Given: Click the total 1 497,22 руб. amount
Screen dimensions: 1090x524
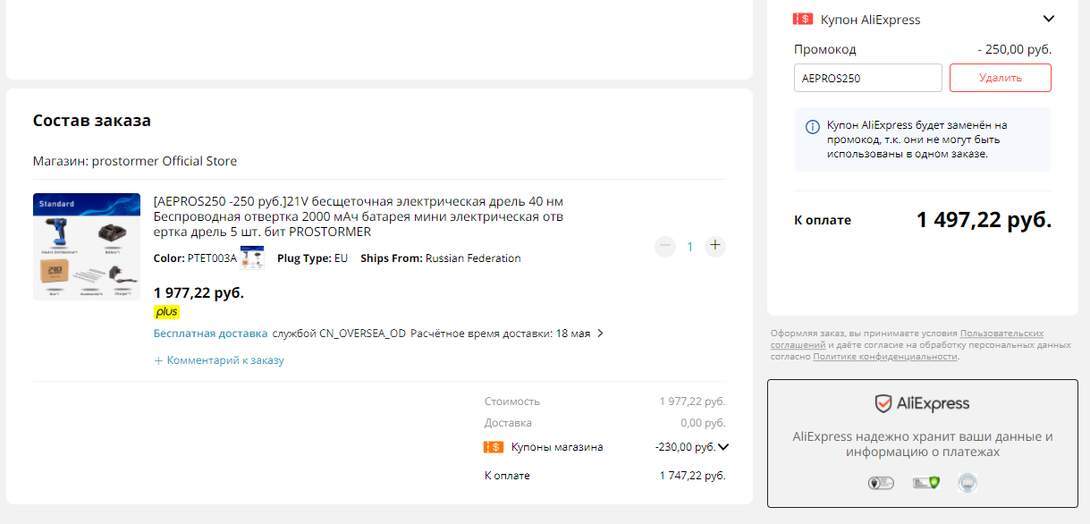Looking at the screenshot, I should pos(984,220).
